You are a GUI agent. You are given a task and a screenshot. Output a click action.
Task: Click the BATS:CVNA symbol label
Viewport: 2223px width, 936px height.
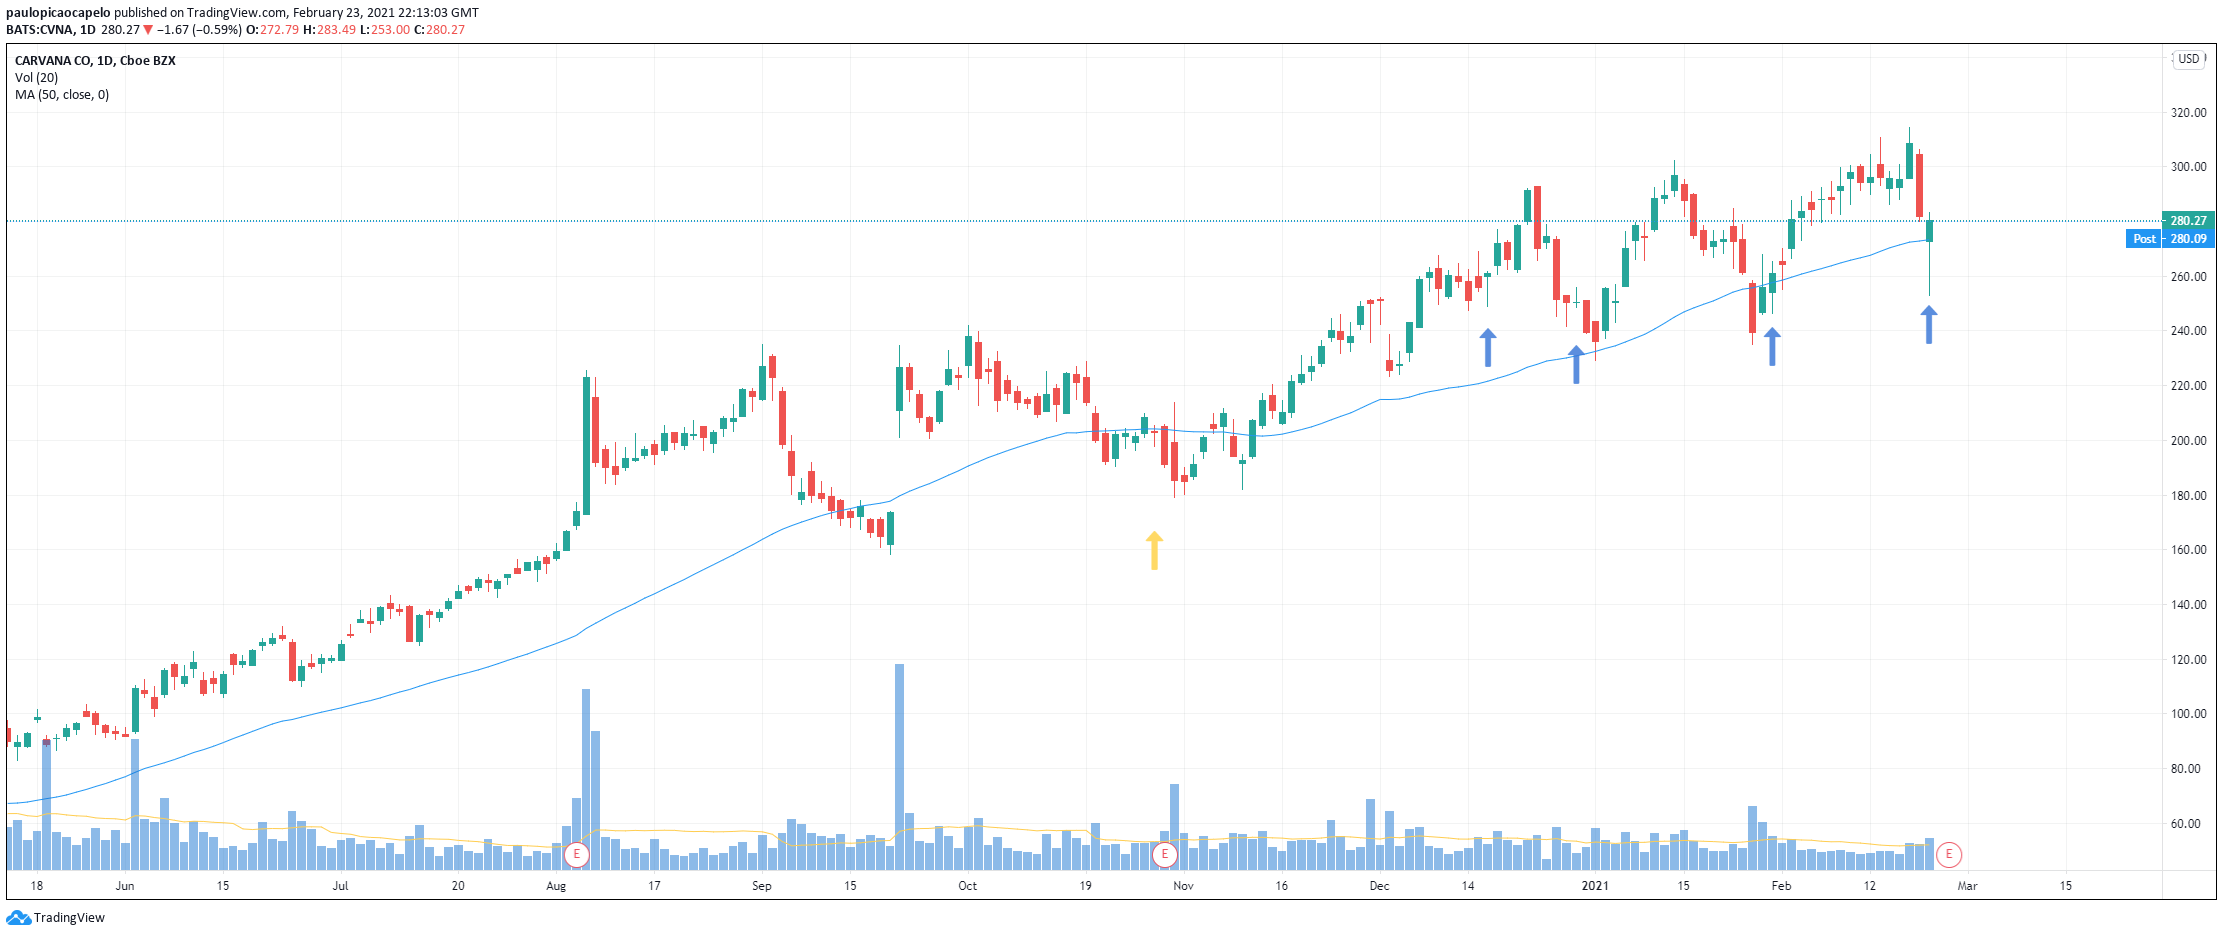coord(40,30)
